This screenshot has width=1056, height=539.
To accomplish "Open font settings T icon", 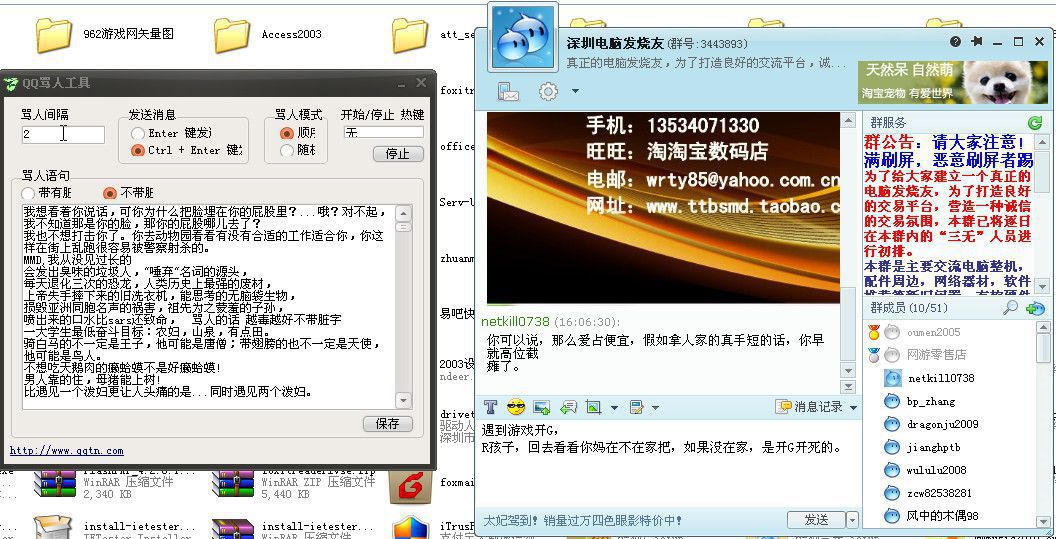I will [490, 407].
